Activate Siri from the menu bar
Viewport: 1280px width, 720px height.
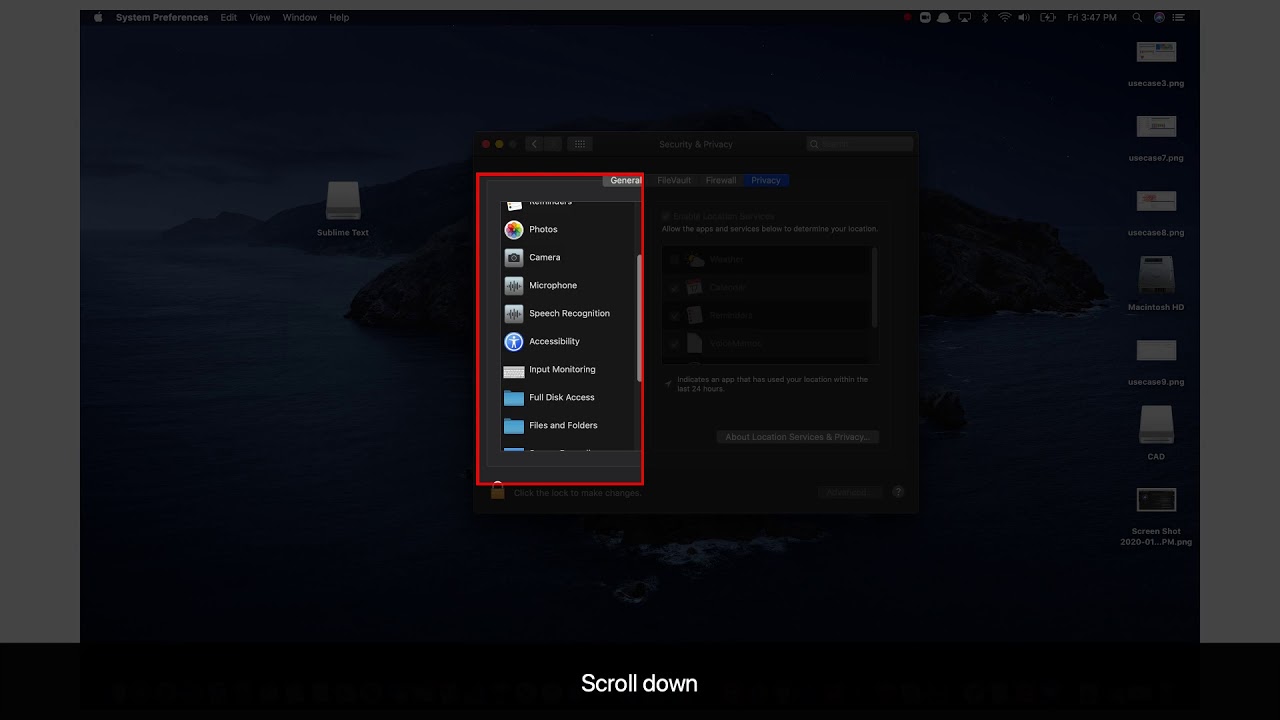1159,17
